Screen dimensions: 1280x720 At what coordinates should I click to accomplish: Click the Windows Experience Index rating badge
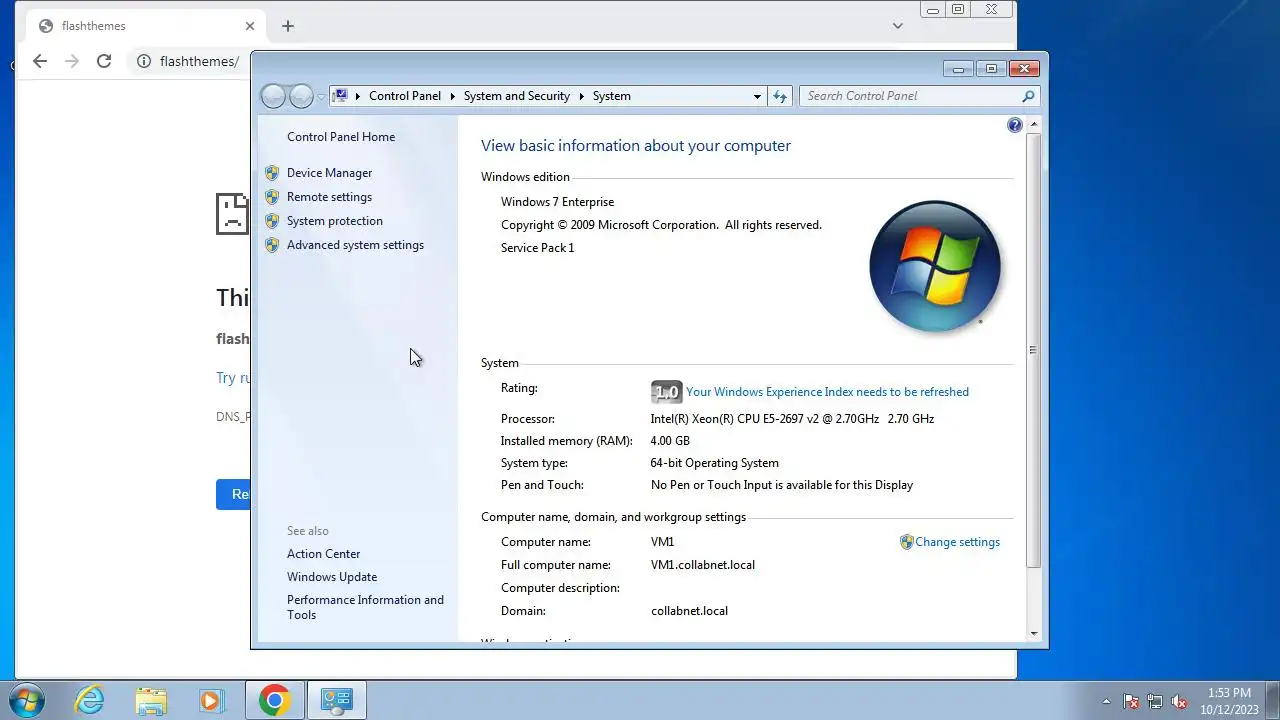coord(666,392)
